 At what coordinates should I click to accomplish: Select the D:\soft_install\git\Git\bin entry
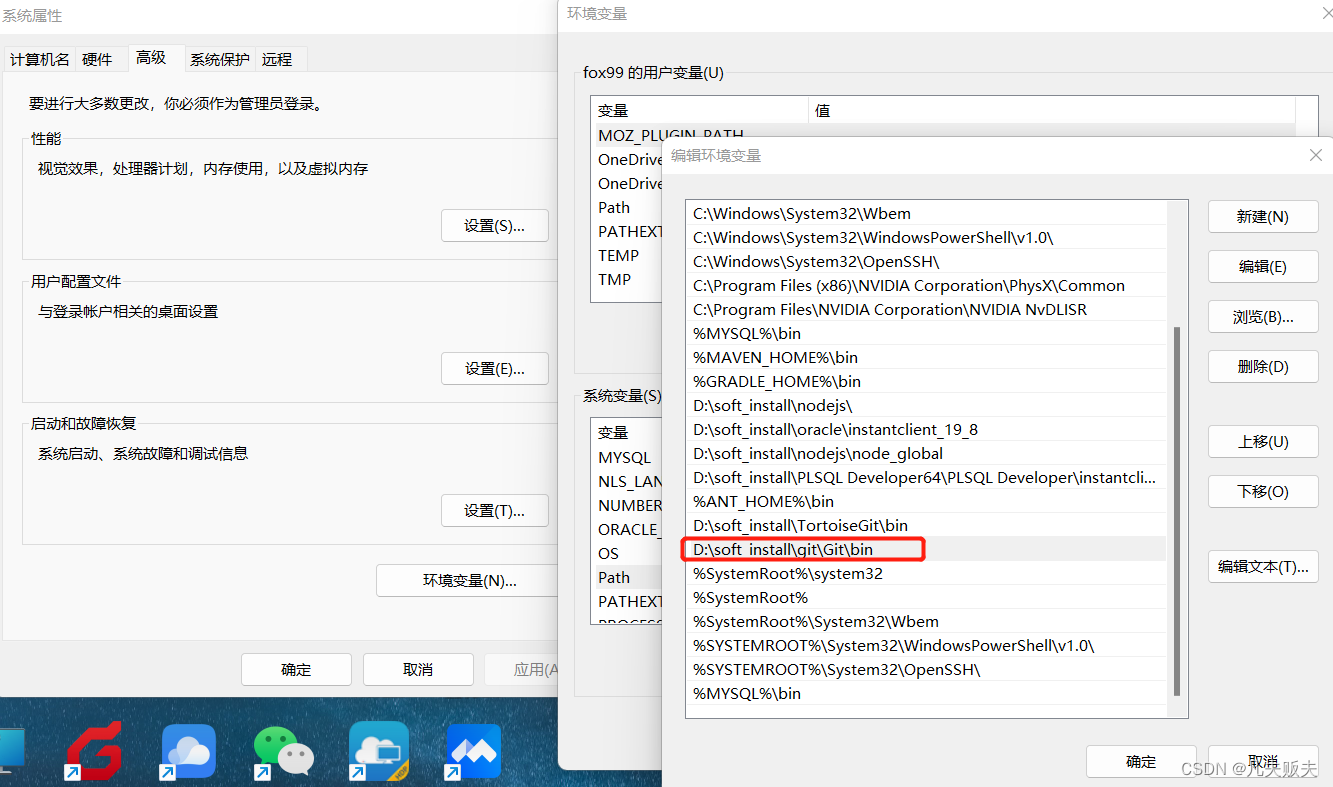point(926,549)
